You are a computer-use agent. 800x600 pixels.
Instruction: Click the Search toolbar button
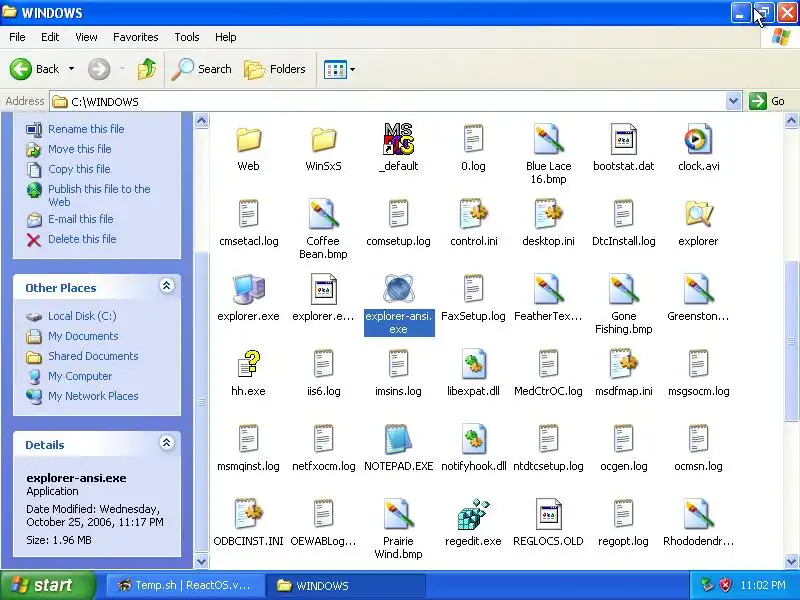tap(202, 69)
